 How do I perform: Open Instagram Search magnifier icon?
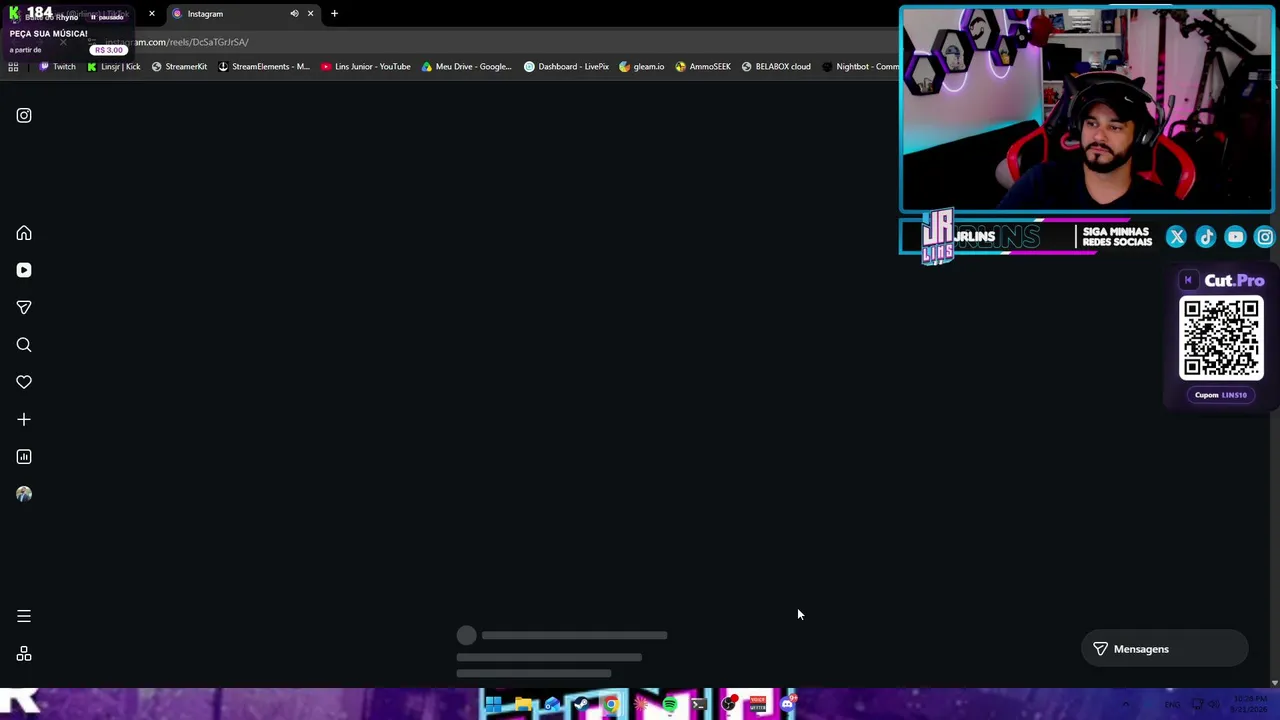tap(24, 345)
